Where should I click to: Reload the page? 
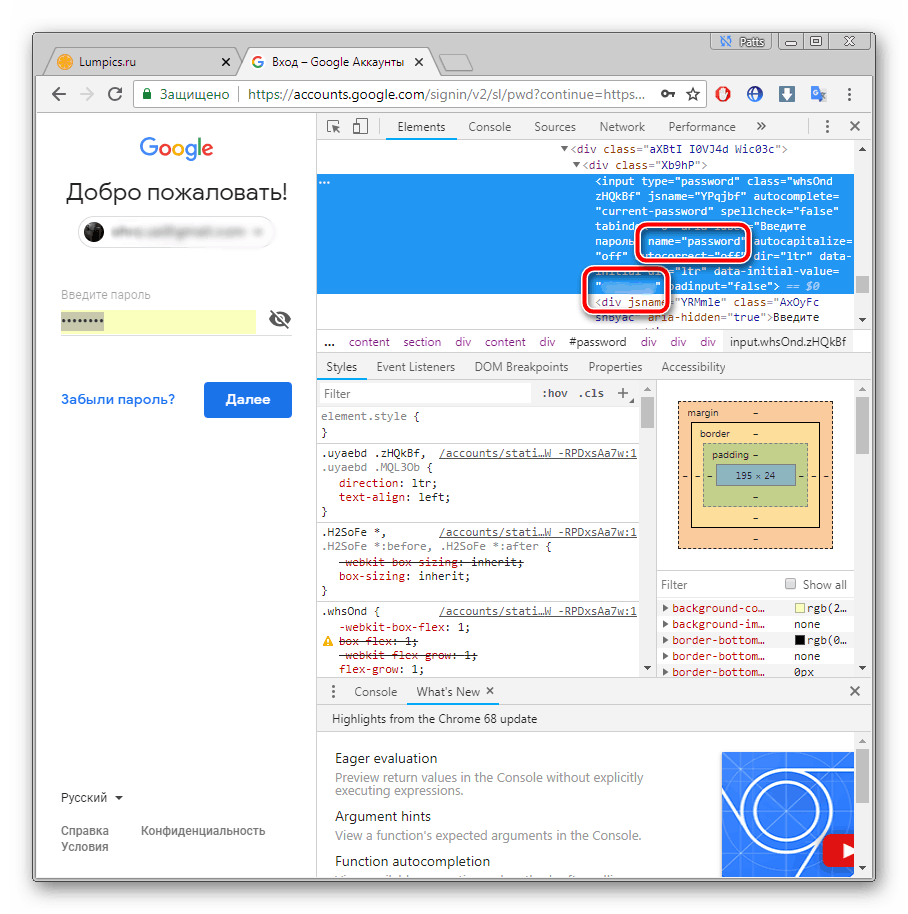(115, 94)
